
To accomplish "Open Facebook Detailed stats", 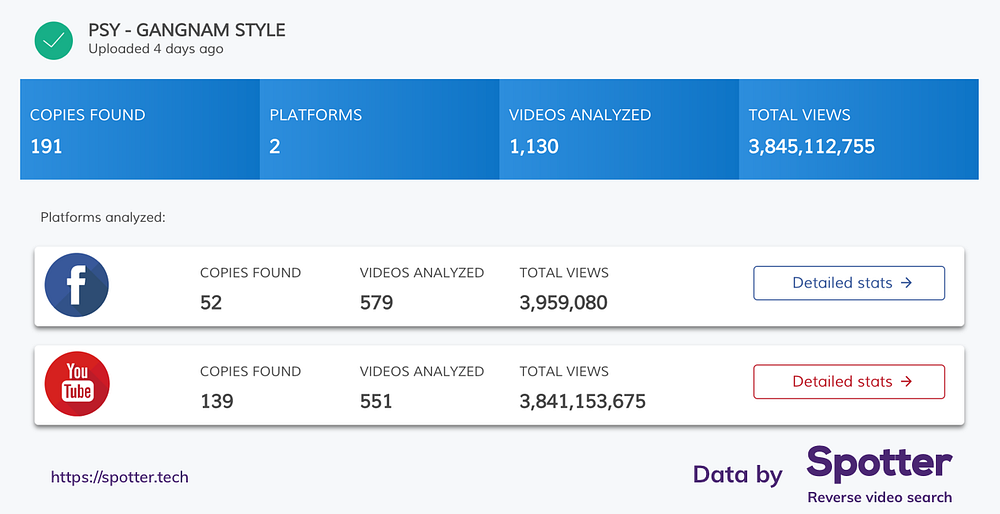I will click(x=849, y=283).
